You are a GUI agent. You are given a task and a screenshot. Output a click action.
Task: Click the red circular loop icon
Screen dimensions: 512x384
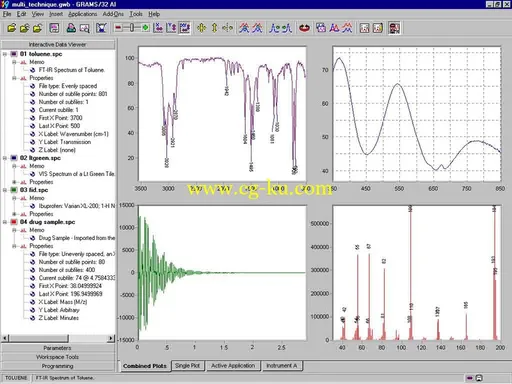(304, 28)
